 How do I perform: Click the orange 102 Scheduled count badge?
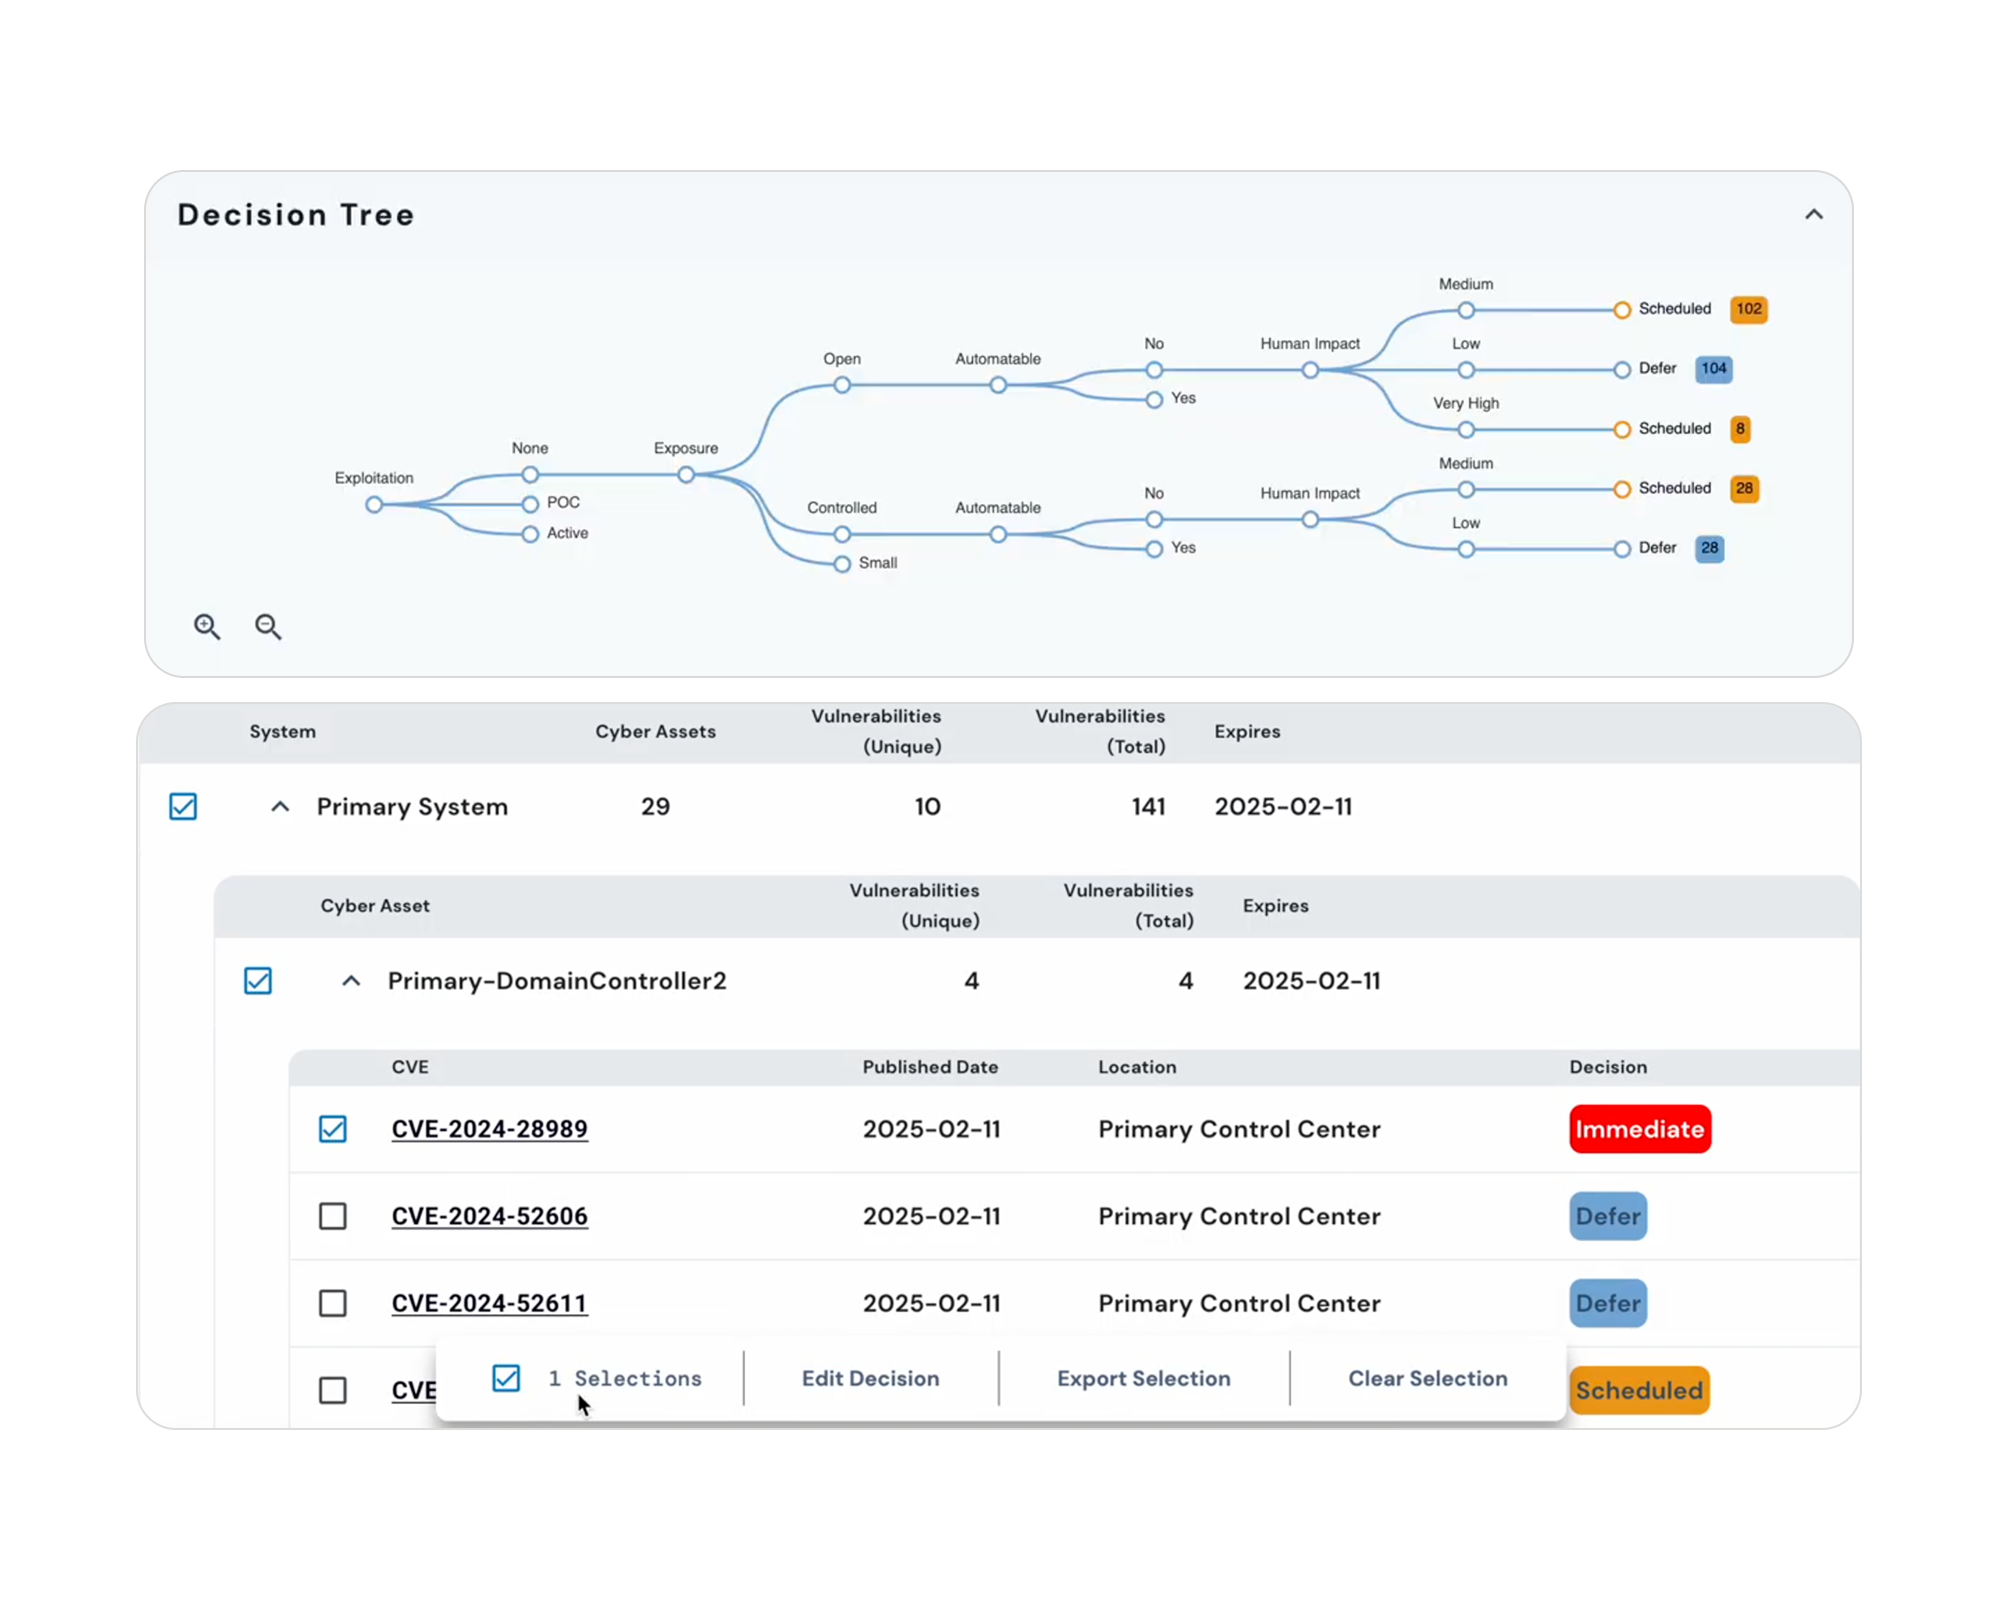pyautogui.click(x=1748, y=309)
